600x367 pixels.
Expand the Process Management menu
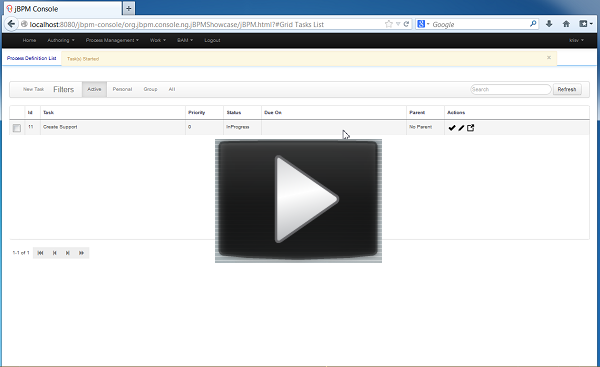112,40
